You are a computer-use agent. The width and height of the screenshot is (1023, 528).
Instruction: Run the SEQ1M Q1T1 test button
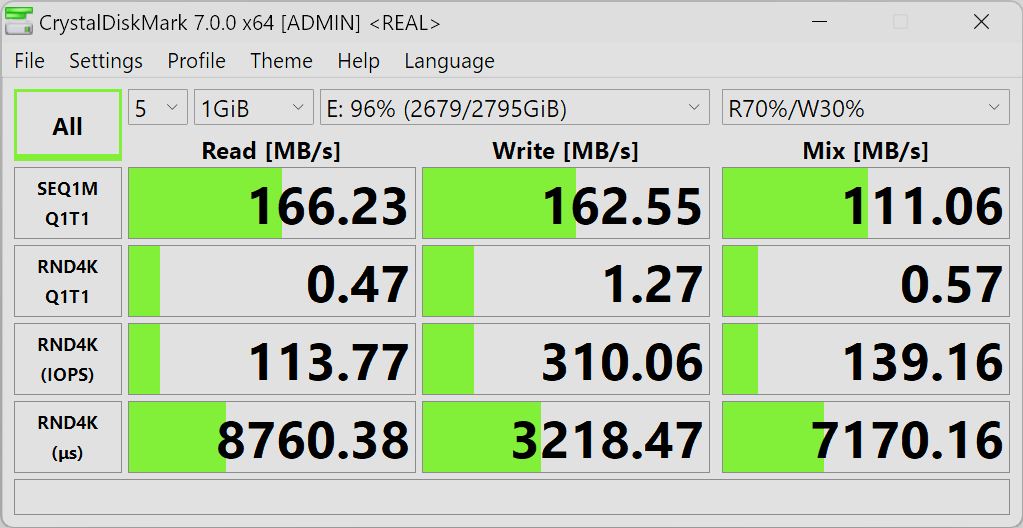pyautogui.click(x=68, y=203)
